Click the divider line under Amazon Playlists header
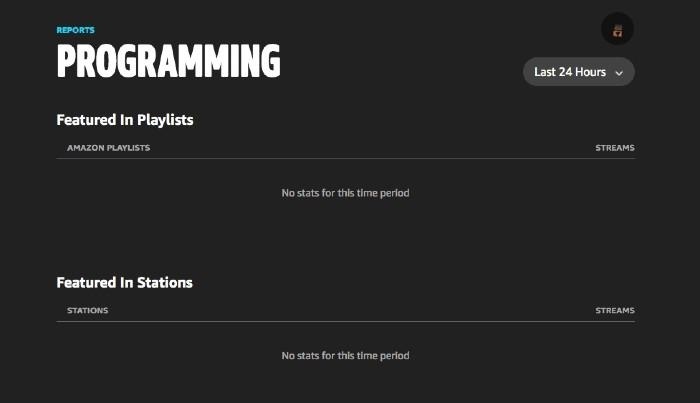This screenshot has width=700, height=403. click(x=346, y=158)
